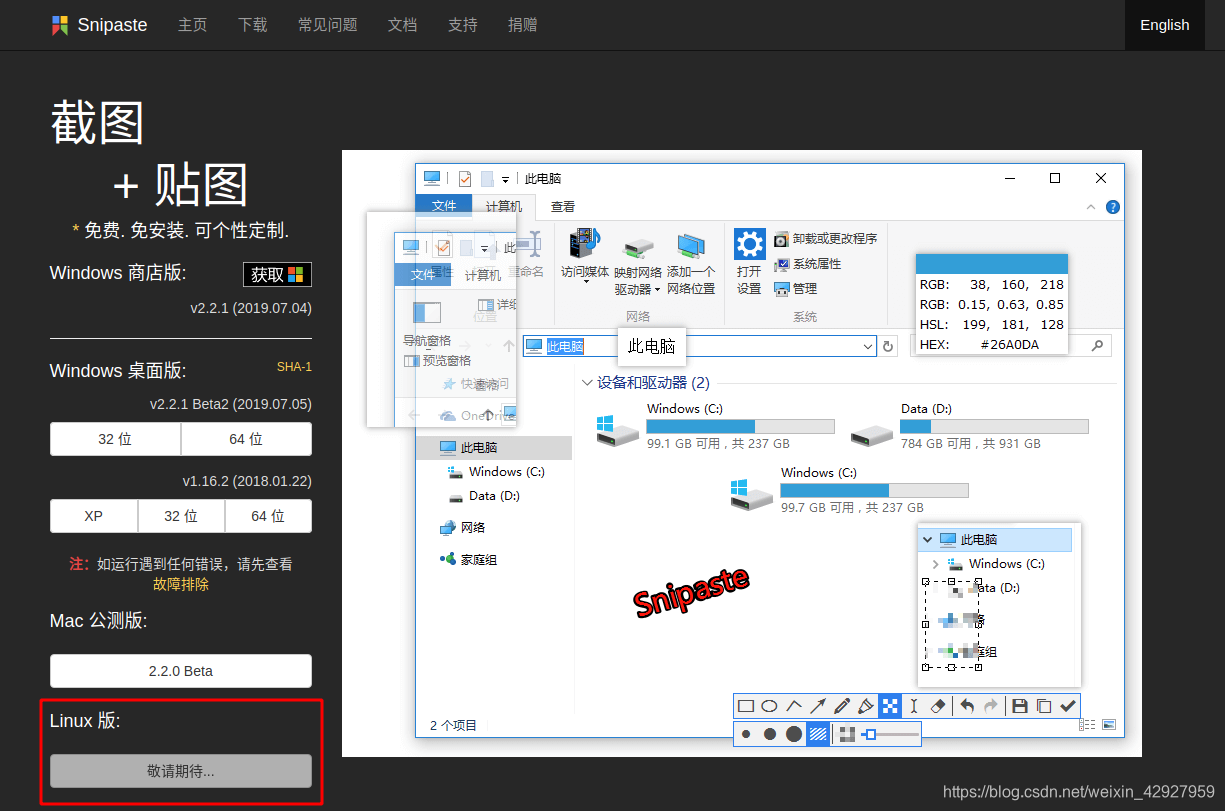Image resolution: width=1225 pixels, height=811 pixels.
Task: Open the 文档 navigation item
Action: 402,25
